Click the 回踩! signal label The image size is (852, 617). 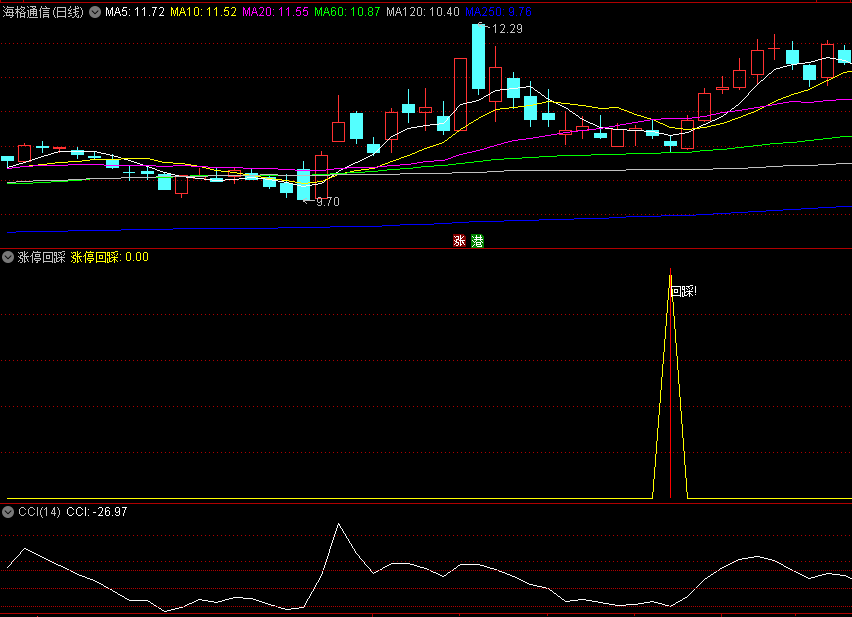click(684, 292)
